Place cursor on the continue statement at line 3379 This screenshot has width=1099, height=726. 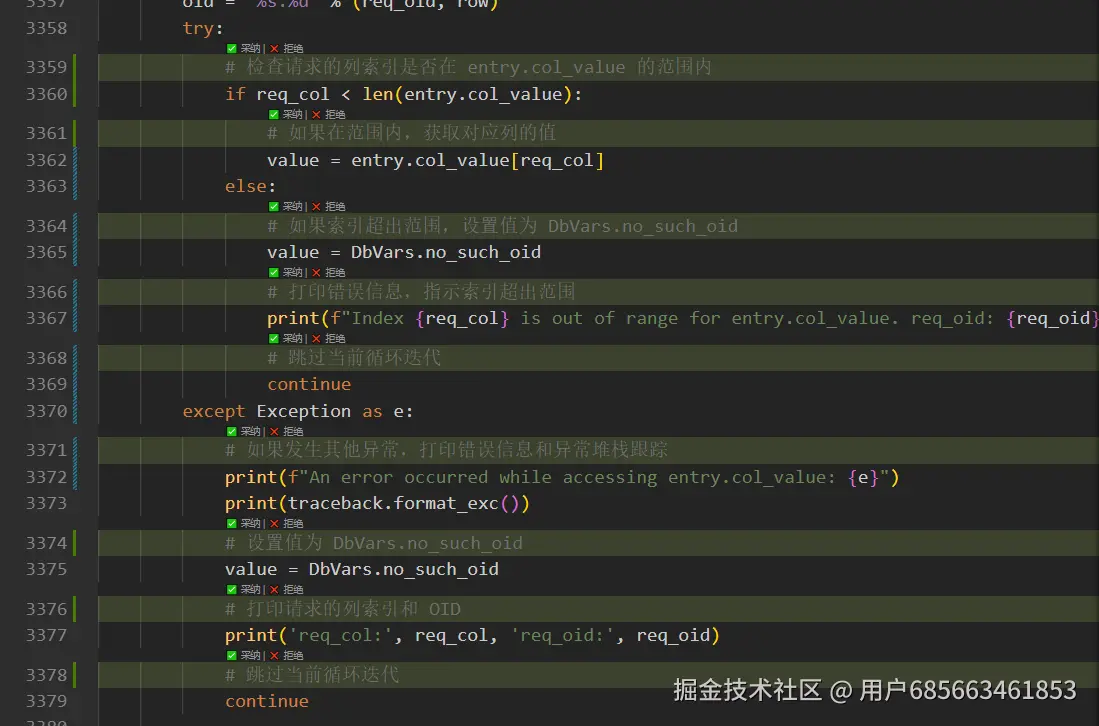(267, 700)
